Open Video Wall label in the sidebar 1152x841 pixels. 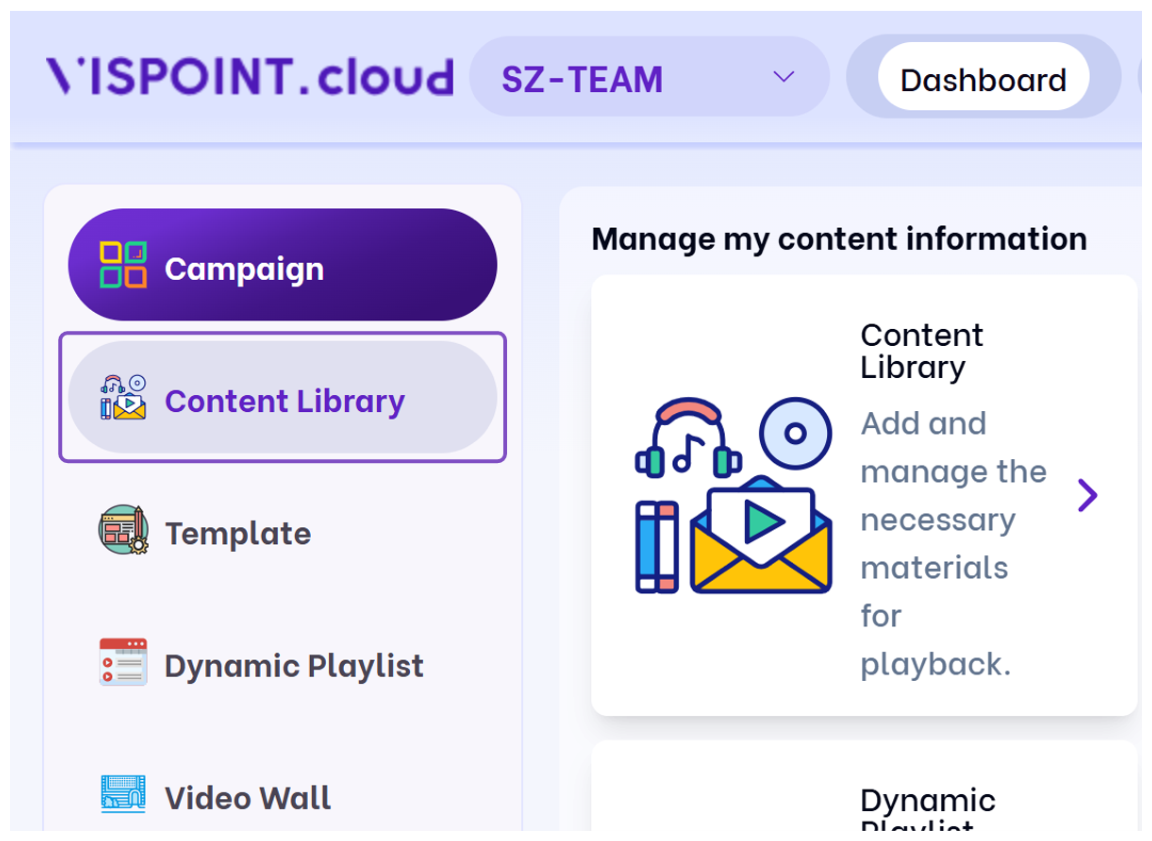coord(248,798)
